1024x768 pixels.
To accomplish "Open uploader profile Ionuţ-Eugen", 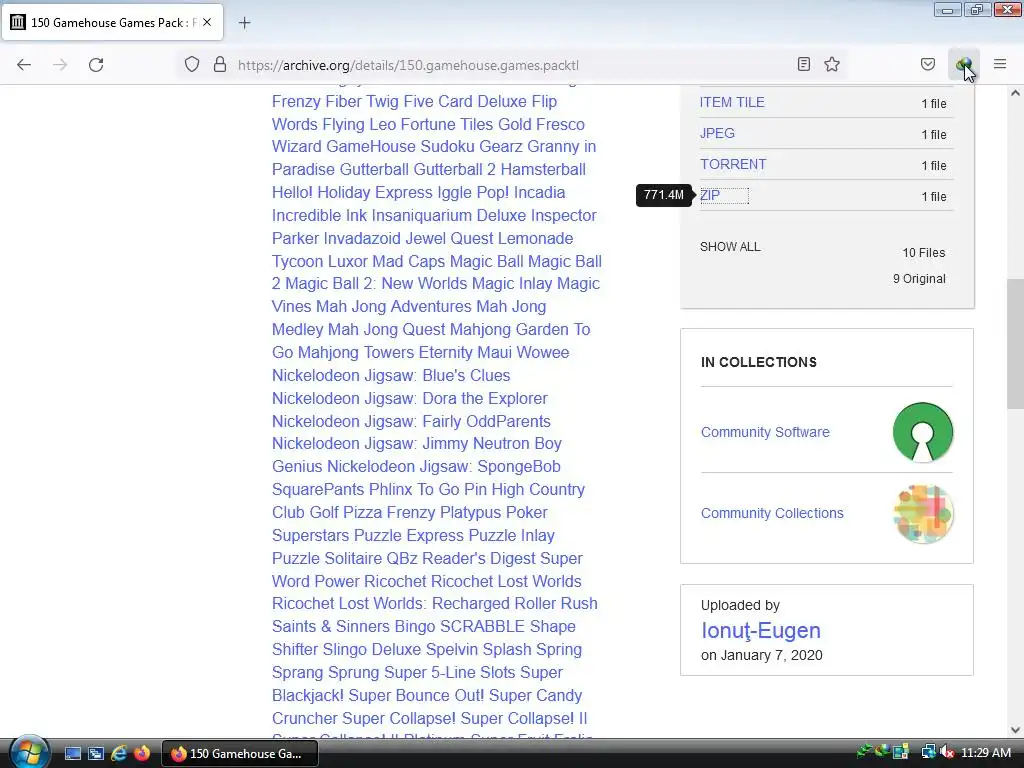I will coord(761,630).
